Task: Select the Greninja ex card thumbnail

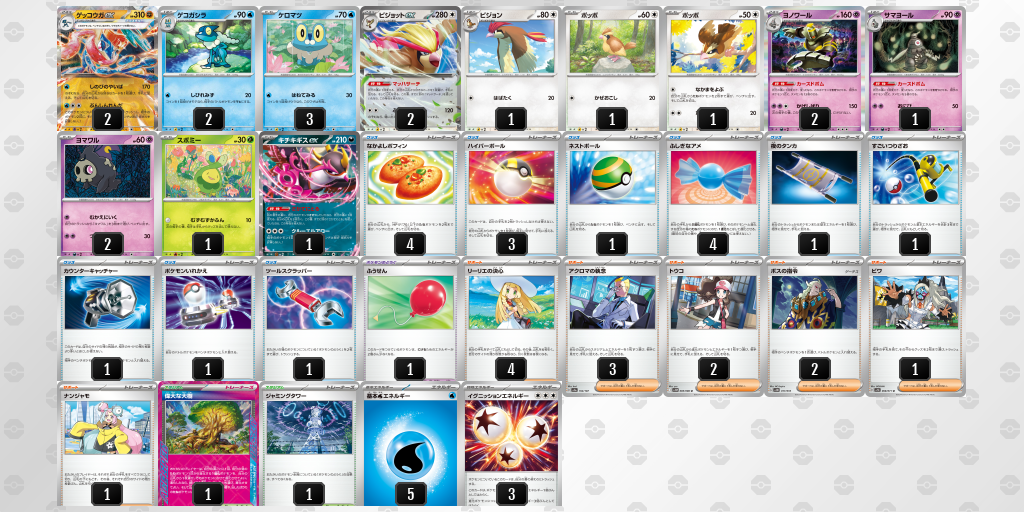Action: point(107,69)
